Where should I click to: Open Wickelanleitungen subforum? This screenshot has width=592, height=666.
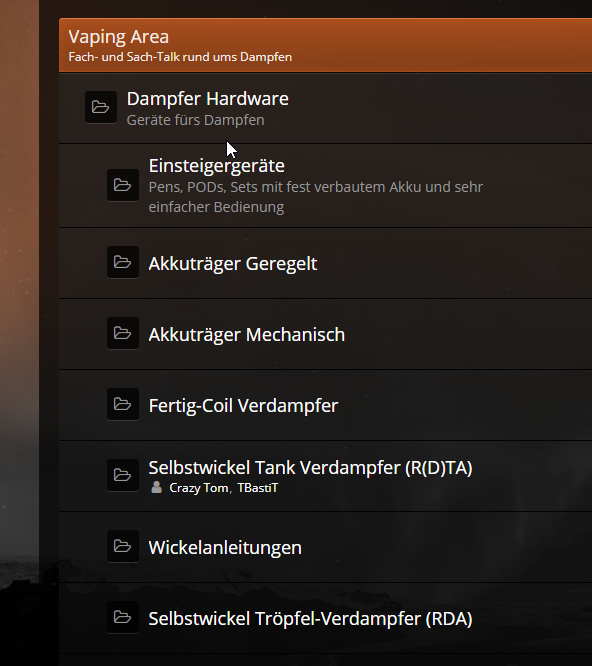tap(225, 547)
